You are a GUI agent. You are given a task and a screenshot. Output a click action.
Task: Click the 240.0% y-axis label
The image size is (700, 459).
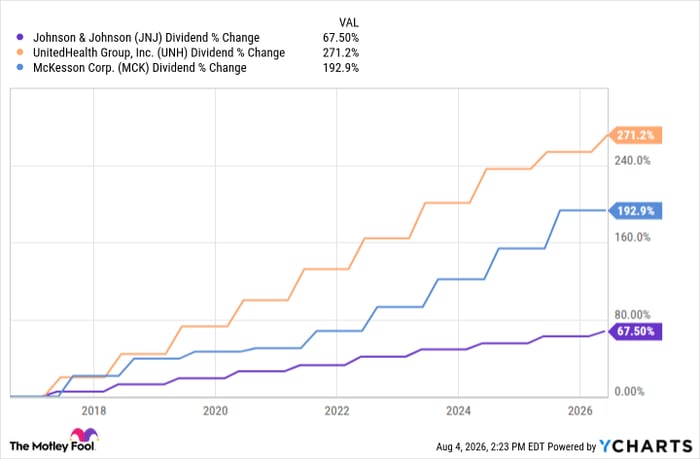pos(632,161)
